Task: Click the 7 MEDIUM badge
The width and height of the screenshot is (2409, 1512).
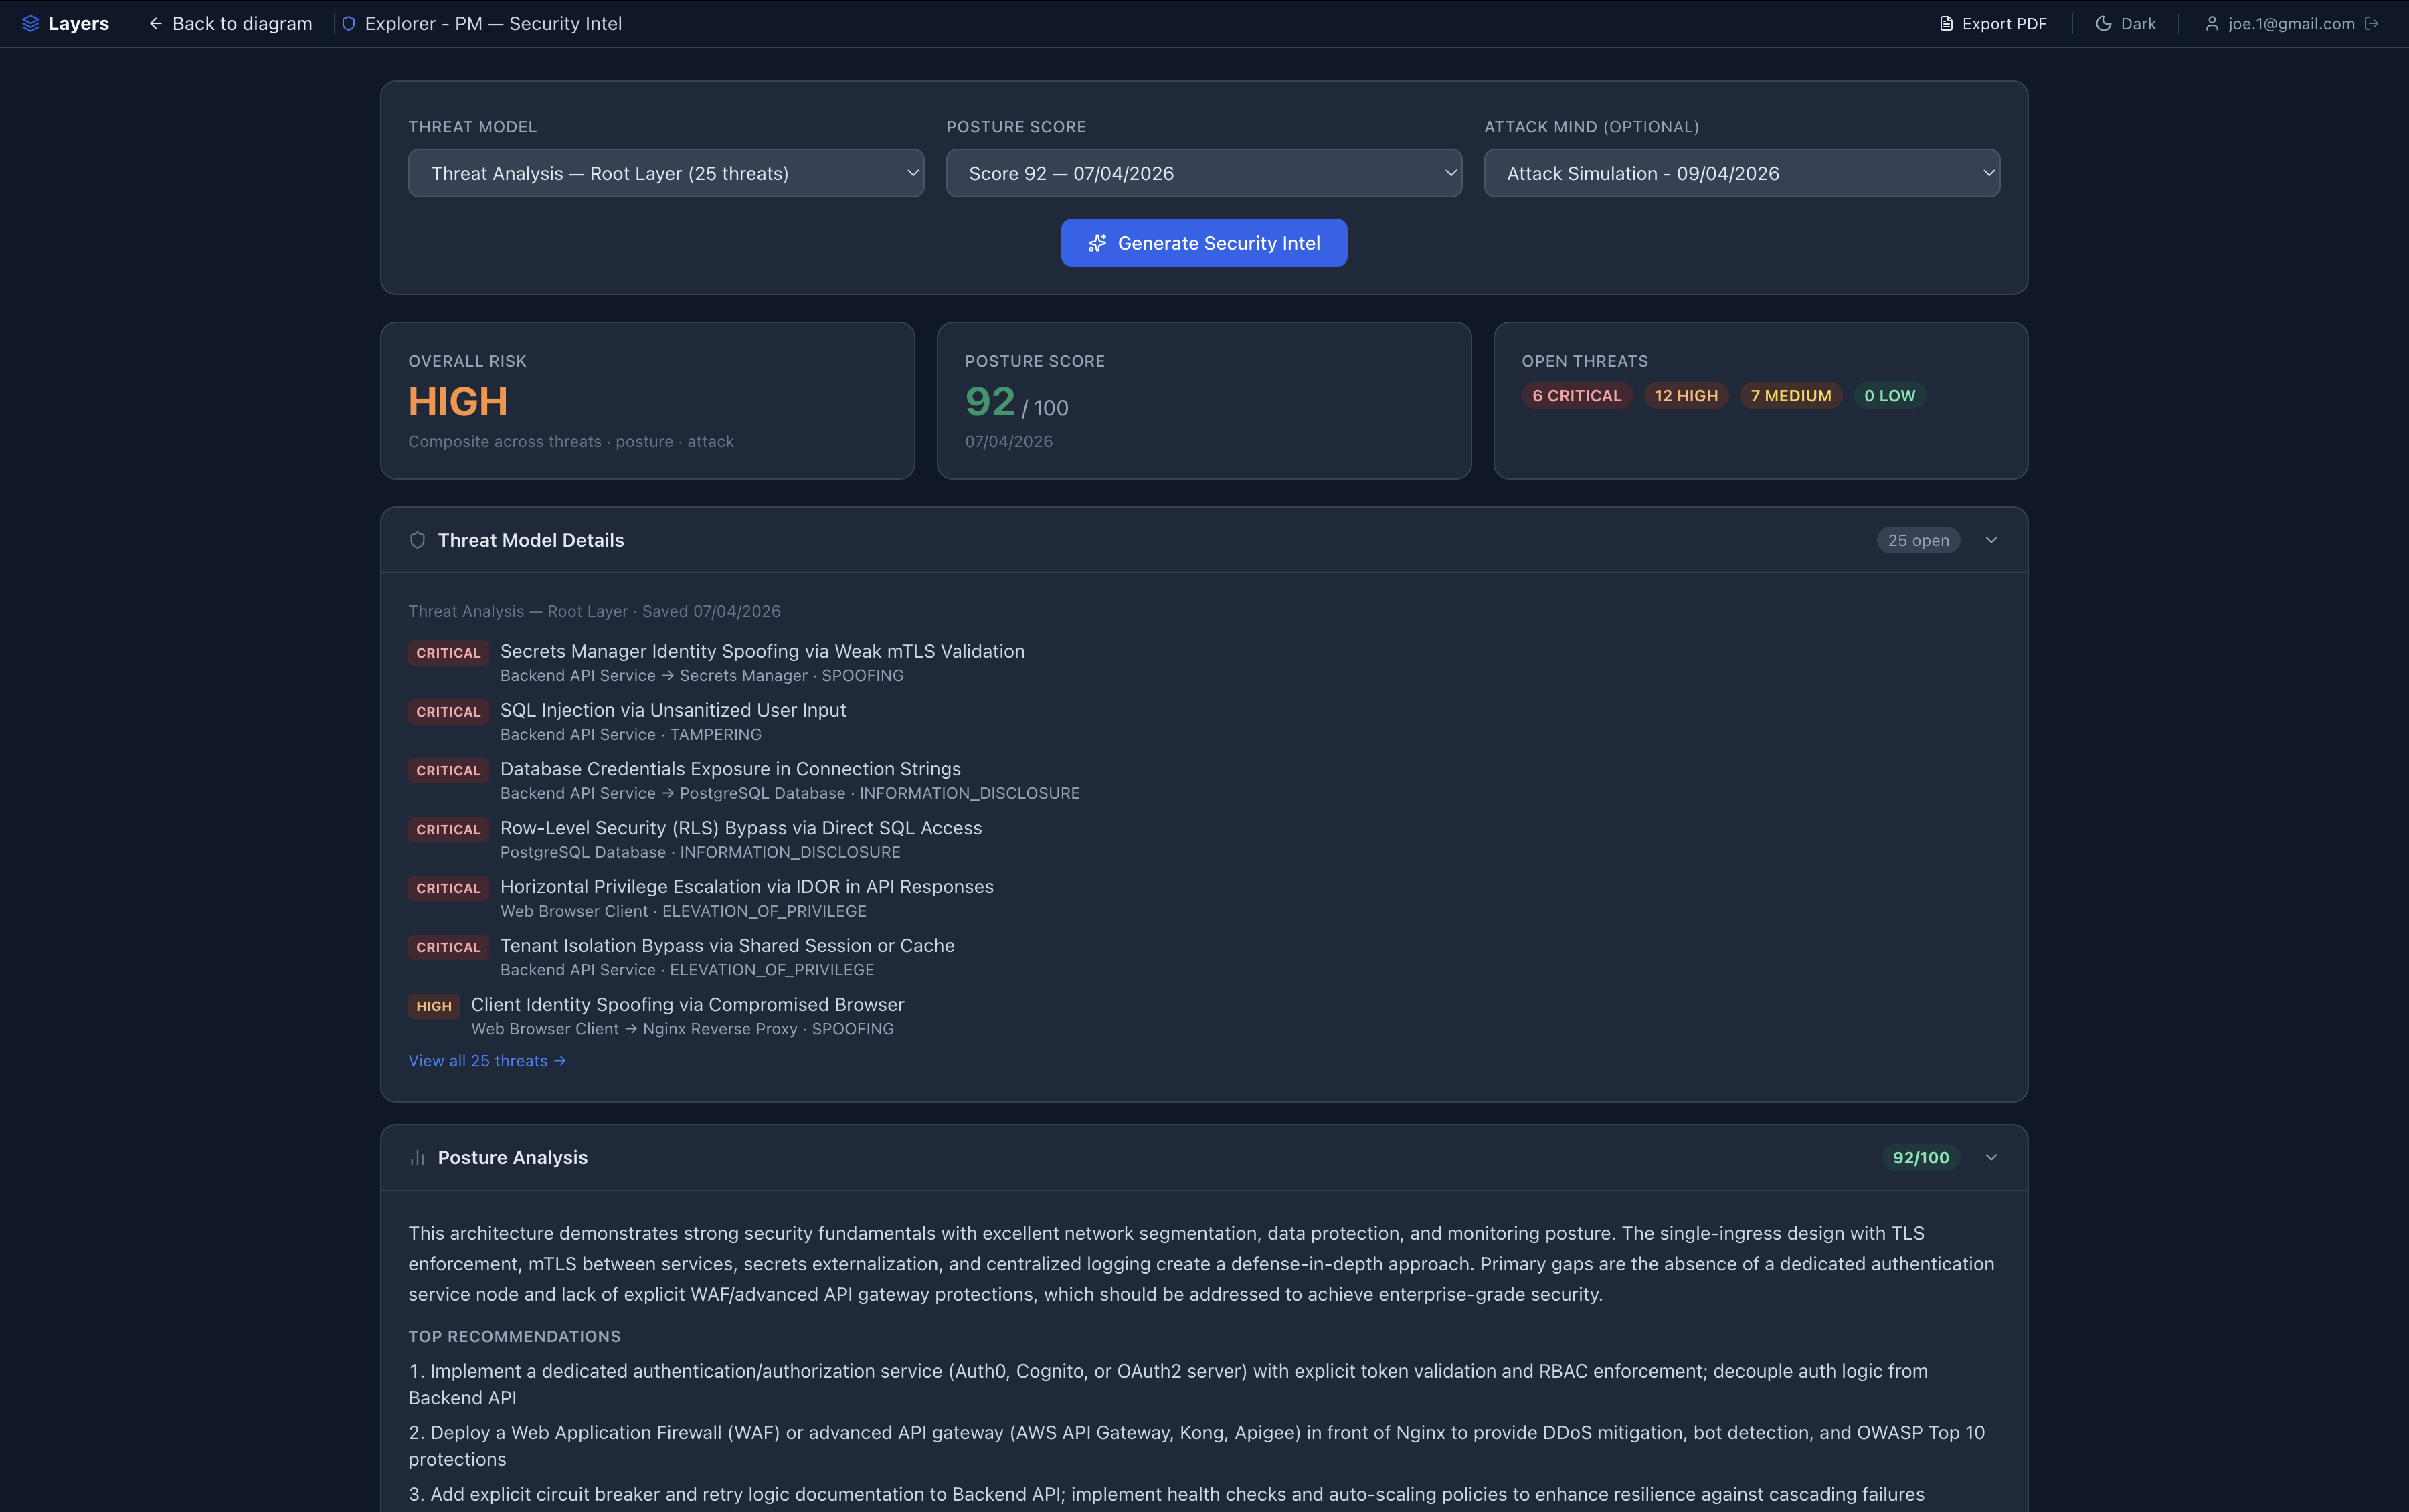Action: click(1791, 396)
